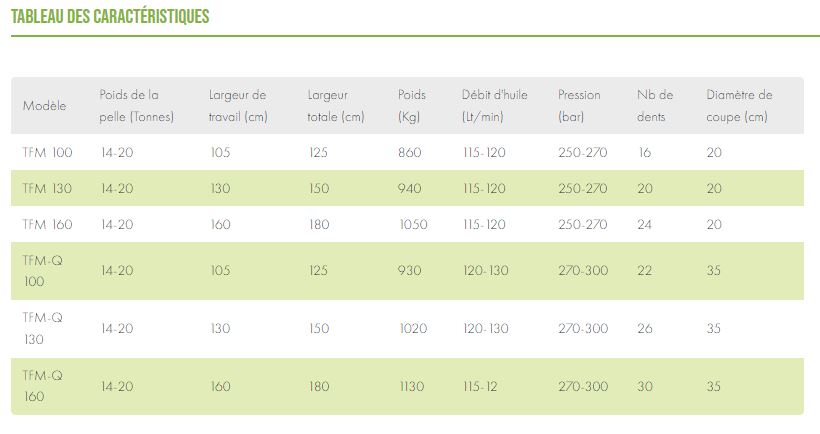Click the TFM 160 model cell
Viewport: 820px width, 434px height.
47,224
